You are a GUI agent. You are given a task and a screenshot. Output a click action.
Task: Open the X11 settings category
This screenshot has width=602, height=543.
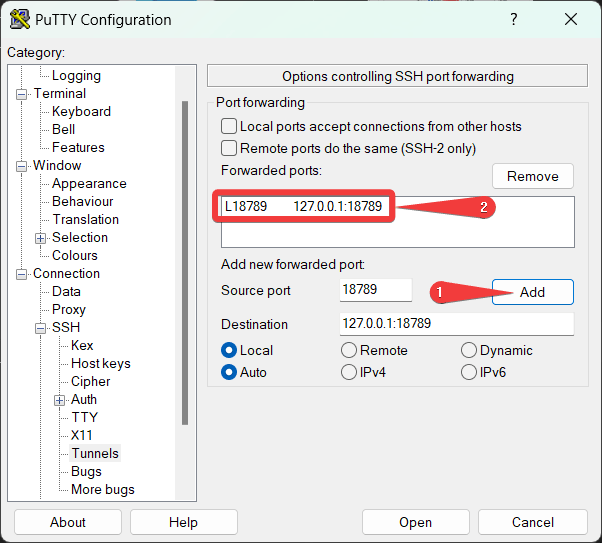(81, 435)
